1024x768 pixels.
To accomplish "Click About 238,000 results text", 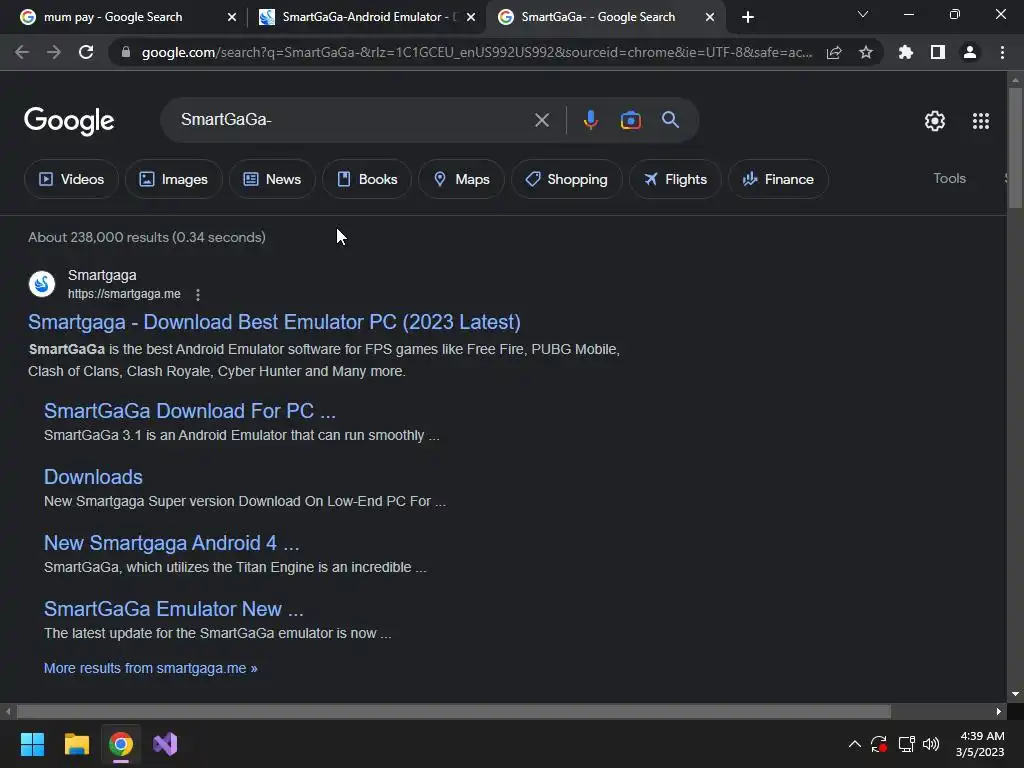I will [x=147, y=237].
